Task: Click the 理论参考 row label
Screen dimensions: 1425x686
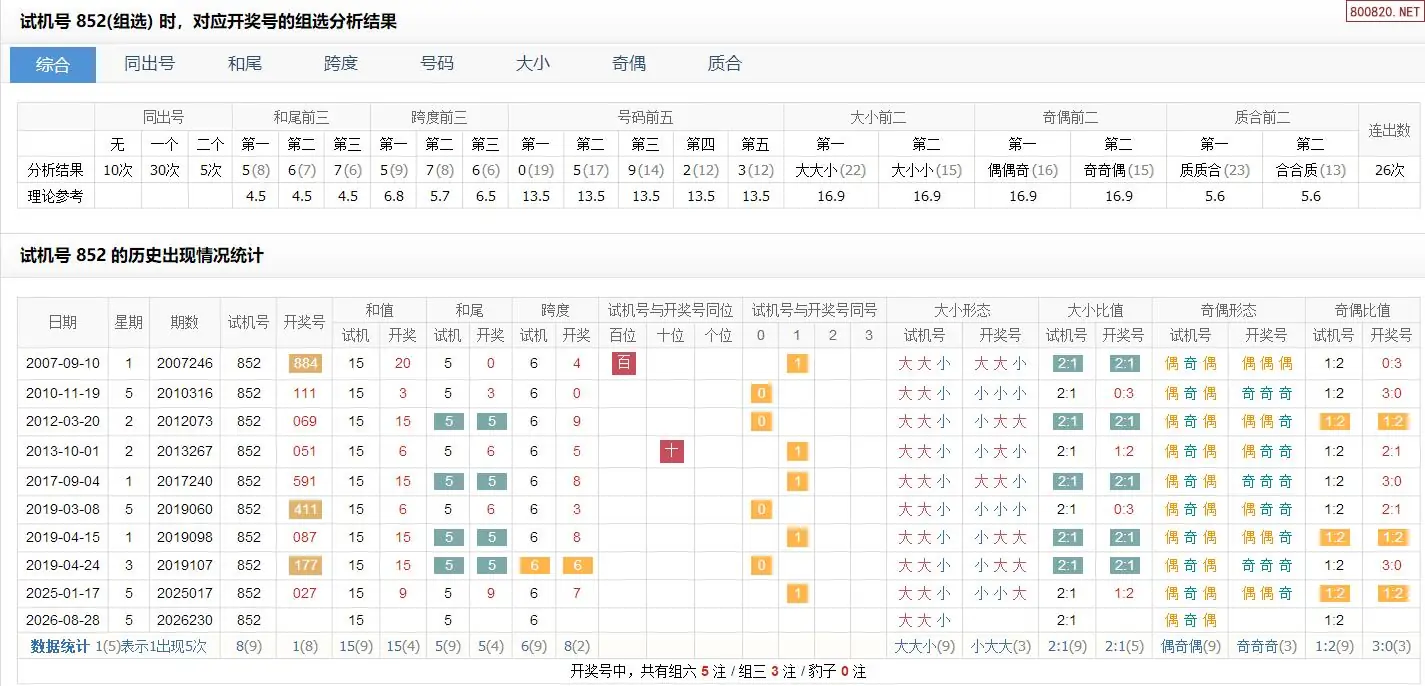Action: click(x=56, y=196)
